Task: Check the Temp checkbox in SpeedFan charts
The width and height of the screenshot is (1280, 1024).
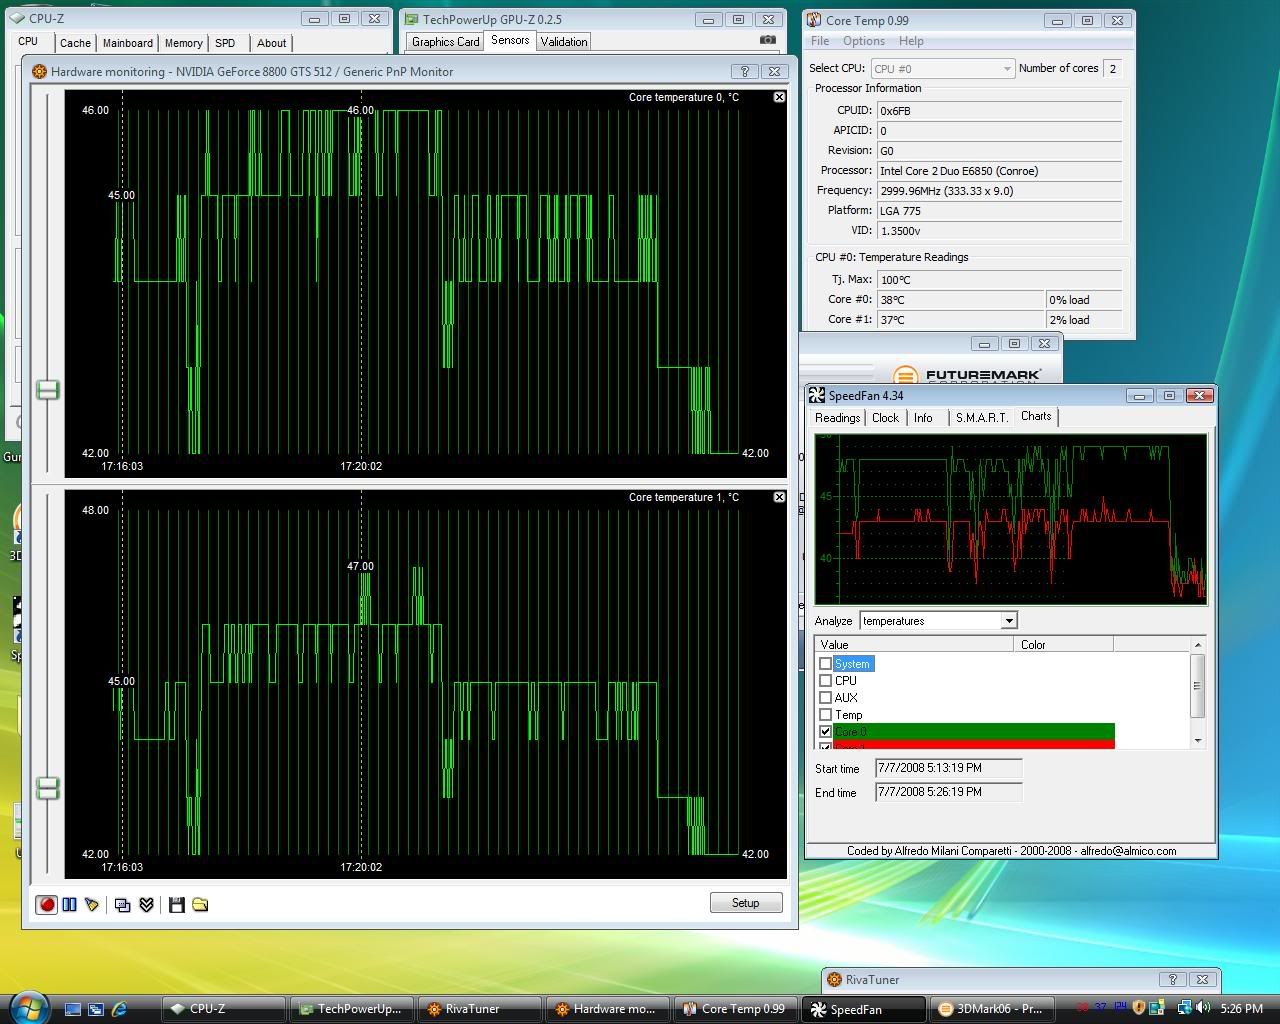Action: click(825, 715)
